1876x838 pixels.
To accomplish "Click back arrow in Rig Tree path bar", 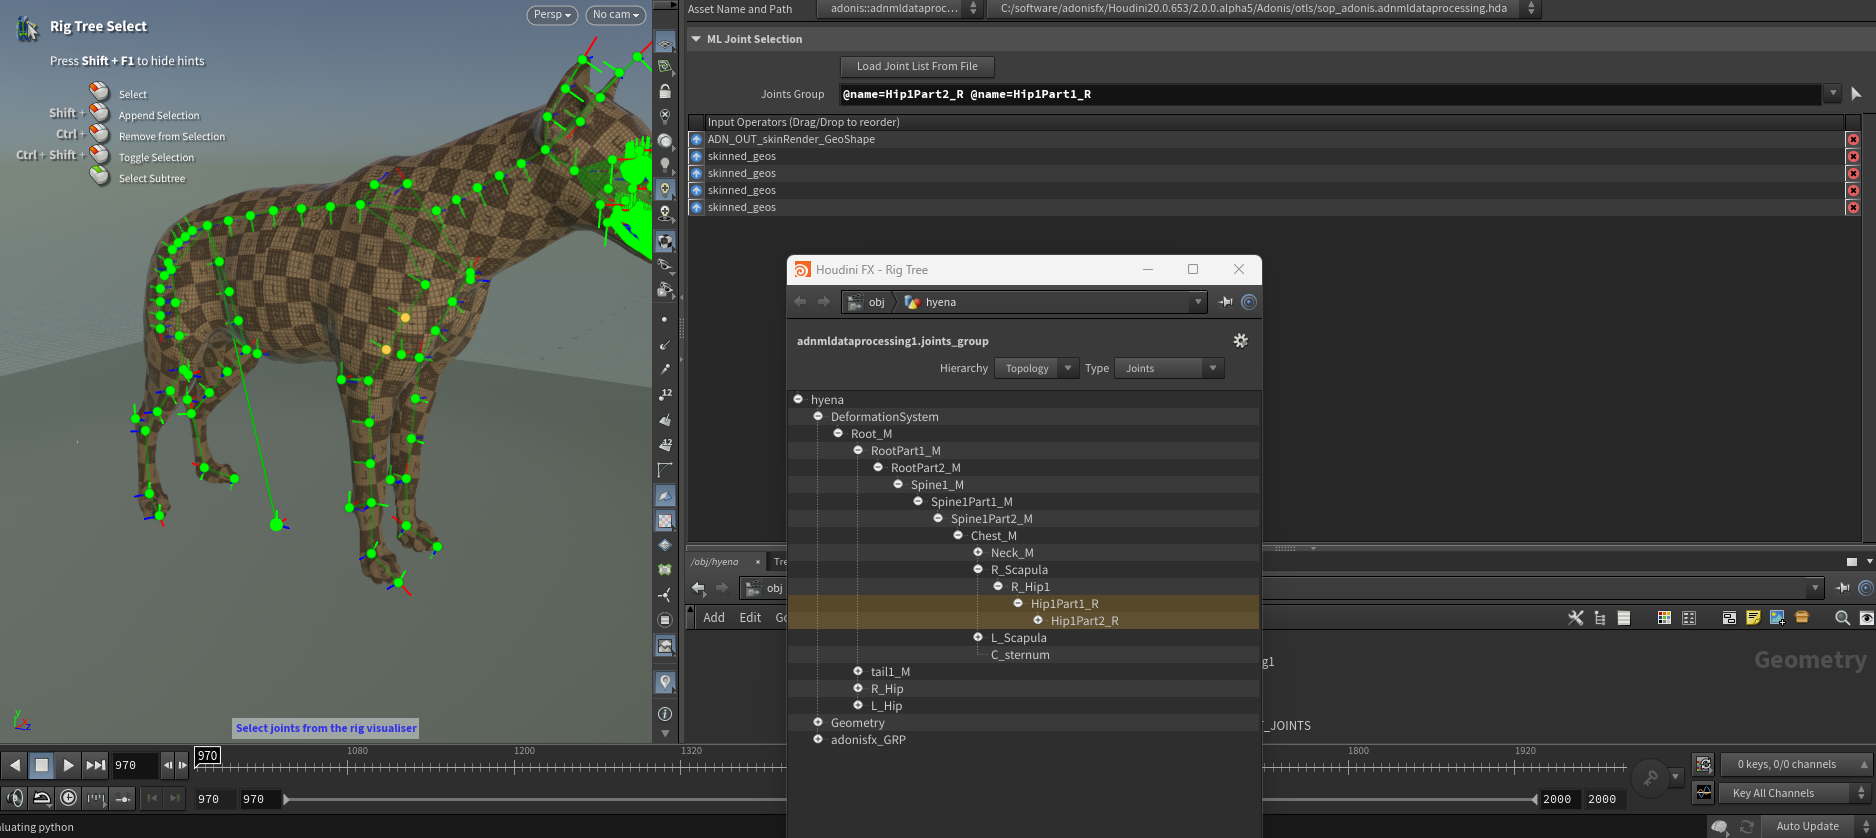I will point(800,302).
